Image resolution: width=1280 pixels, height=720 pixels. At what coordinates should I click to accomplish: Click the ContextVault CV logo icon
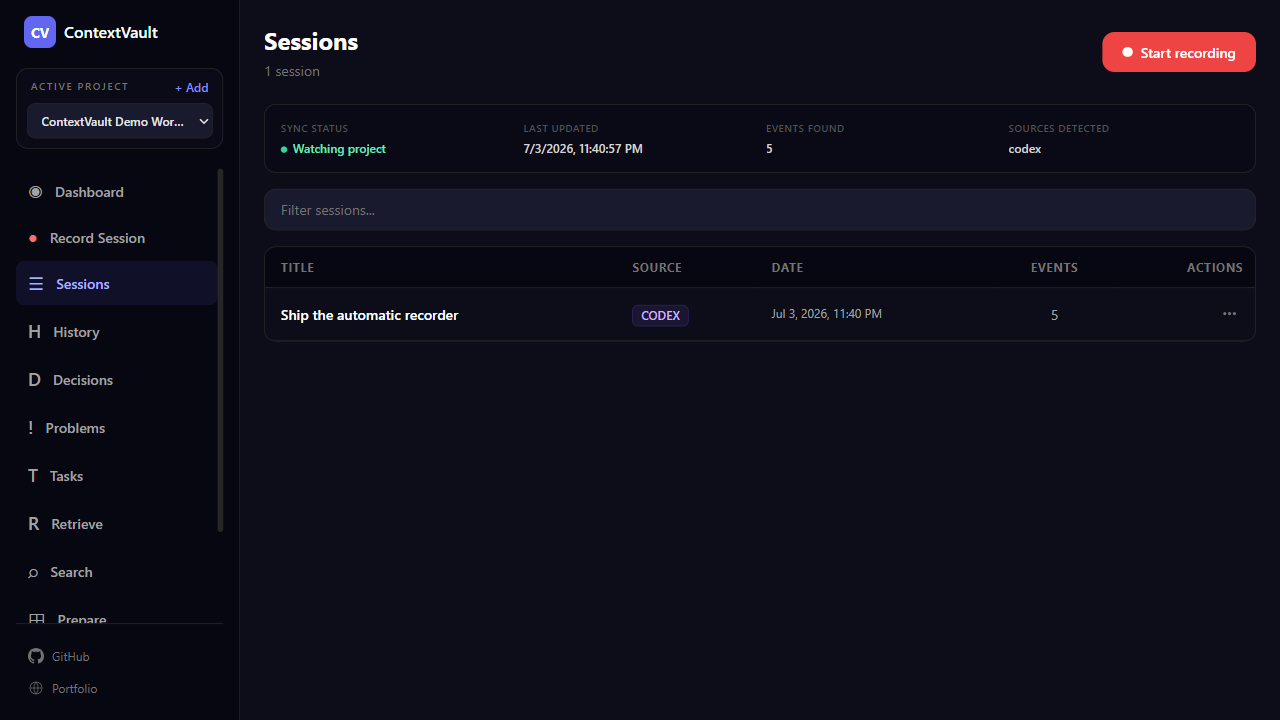40,32
